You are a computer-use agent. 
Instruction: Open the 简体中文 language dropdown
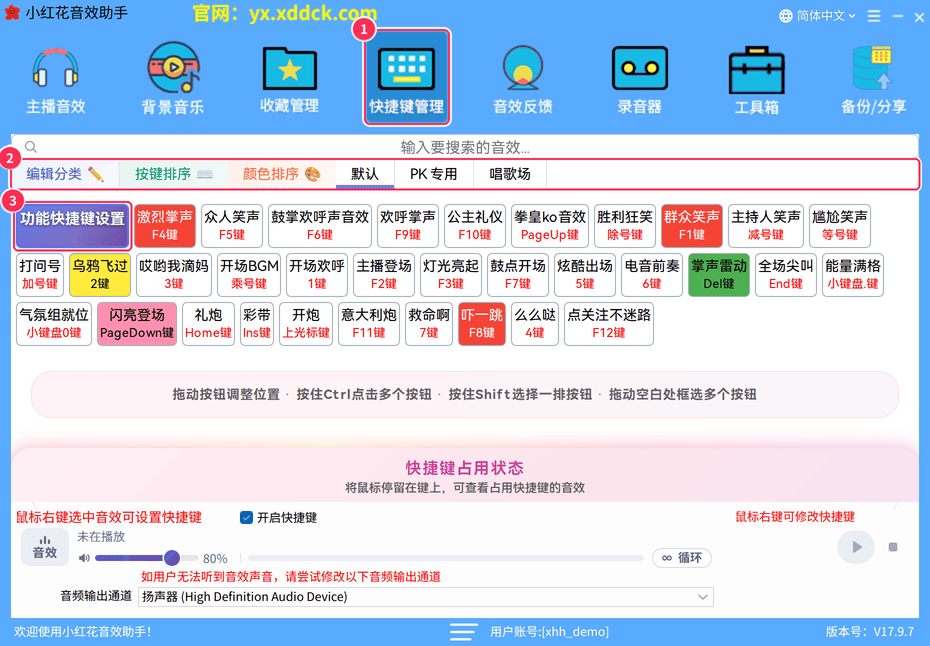click(x=817, y=16)
